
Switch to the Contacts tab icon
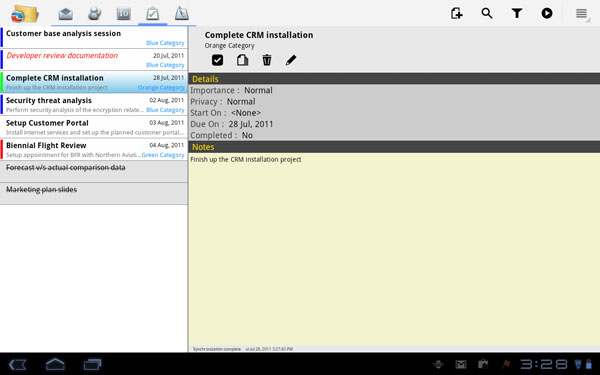coord(95,14)
